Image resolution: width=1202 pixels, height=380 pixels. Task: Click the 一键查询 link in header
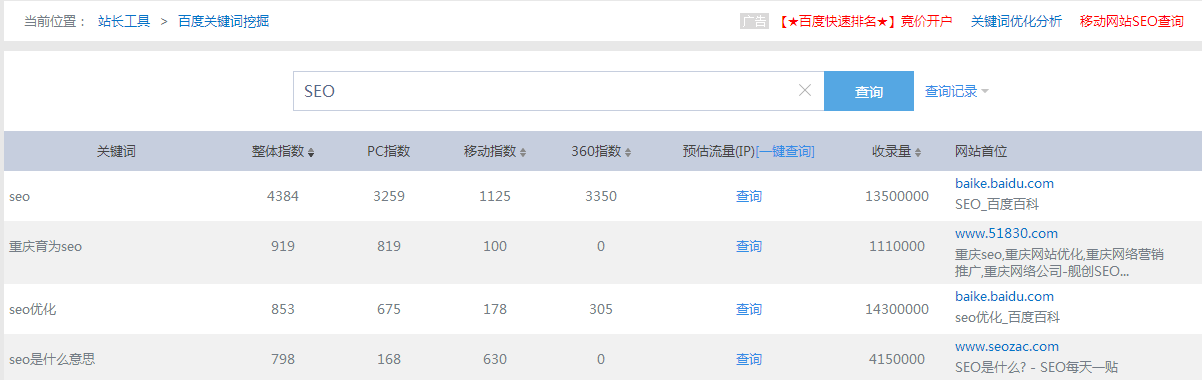coord(785,152)
